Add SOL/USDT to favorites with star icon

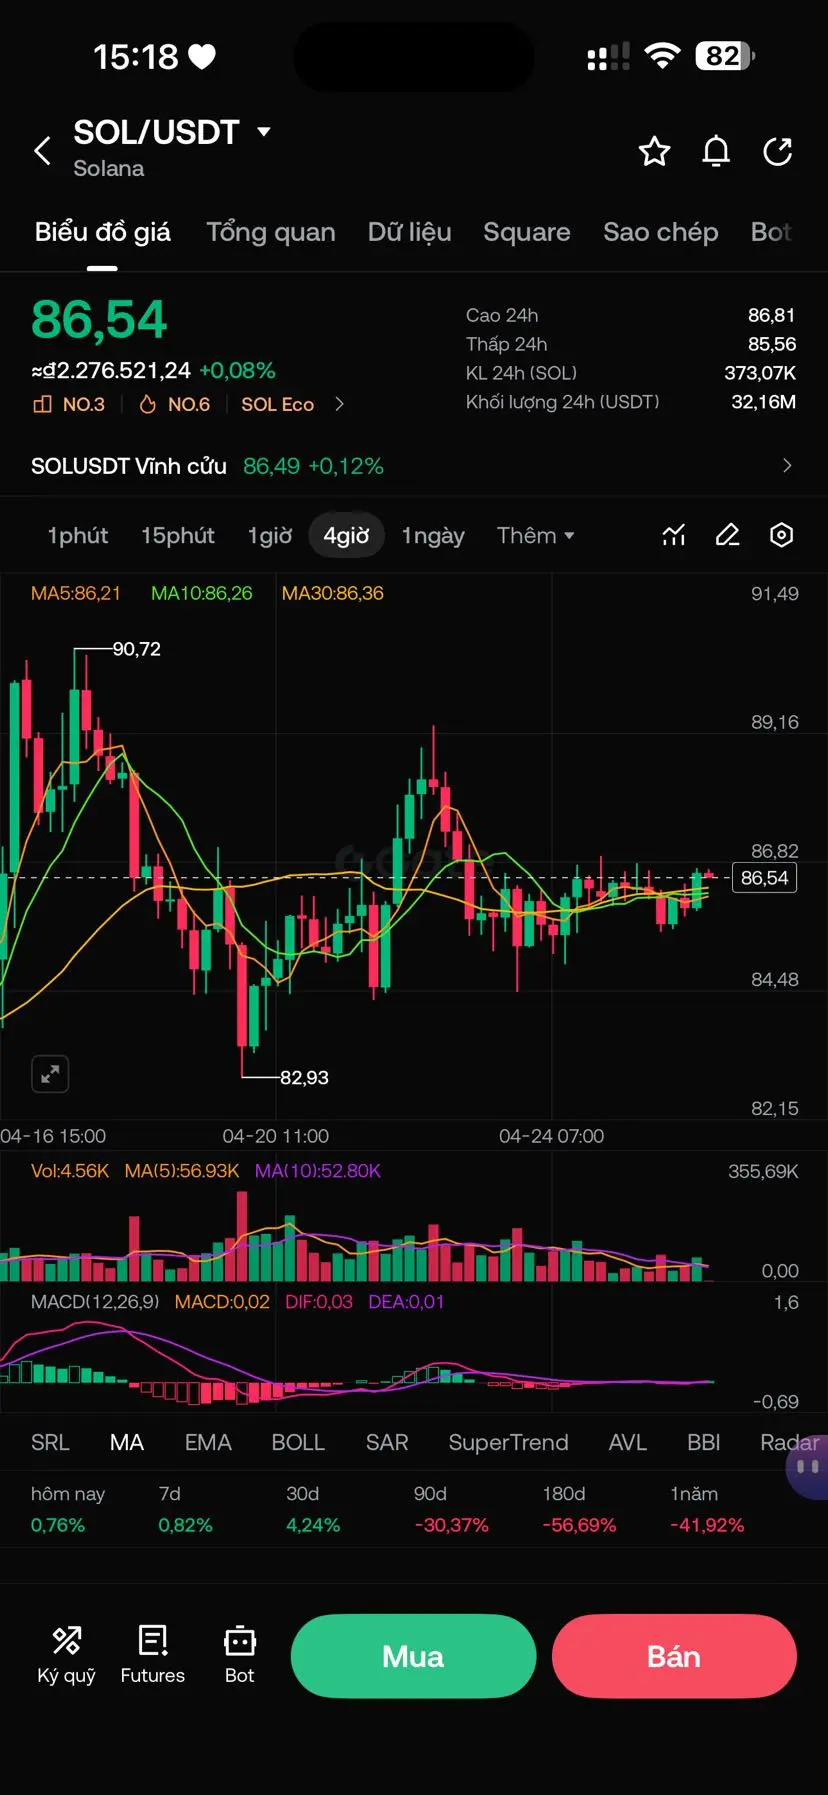[654, 151]
